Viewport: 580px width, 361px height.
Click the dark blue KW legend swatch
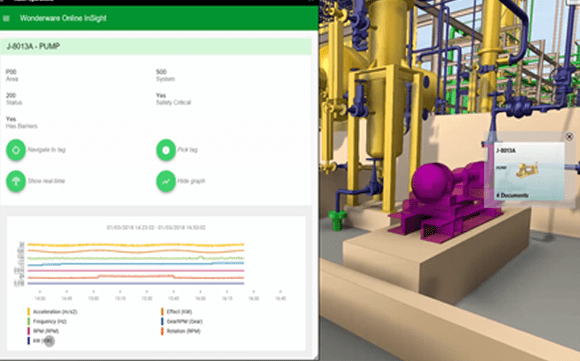pyautogui.click(x=29, y=341)
